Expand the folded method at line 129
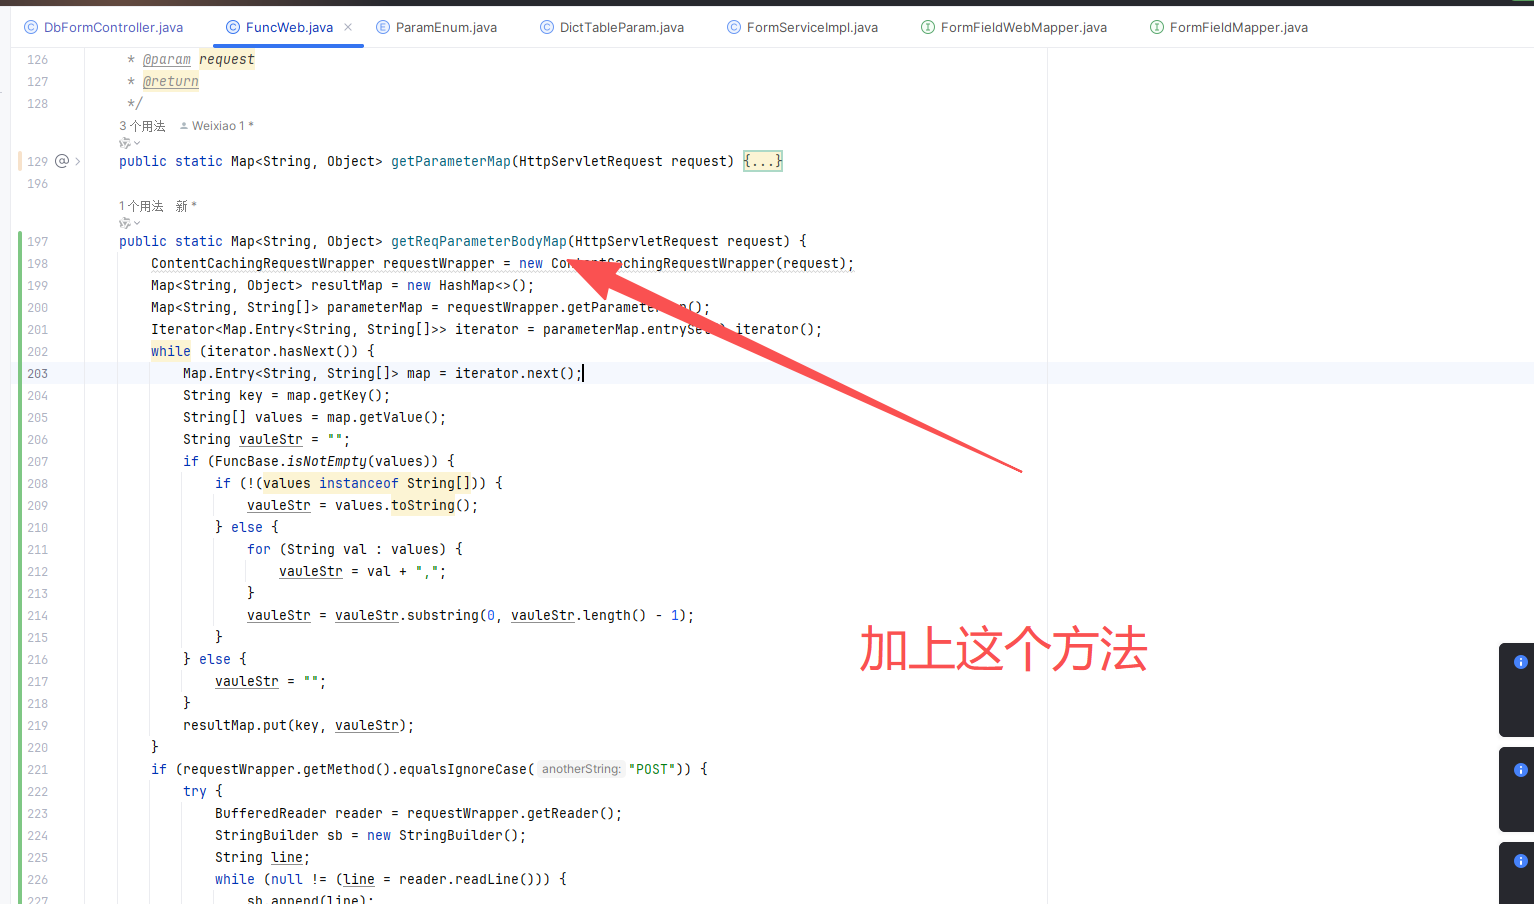Screen dimensions: 1534x904 click(78, 161)
